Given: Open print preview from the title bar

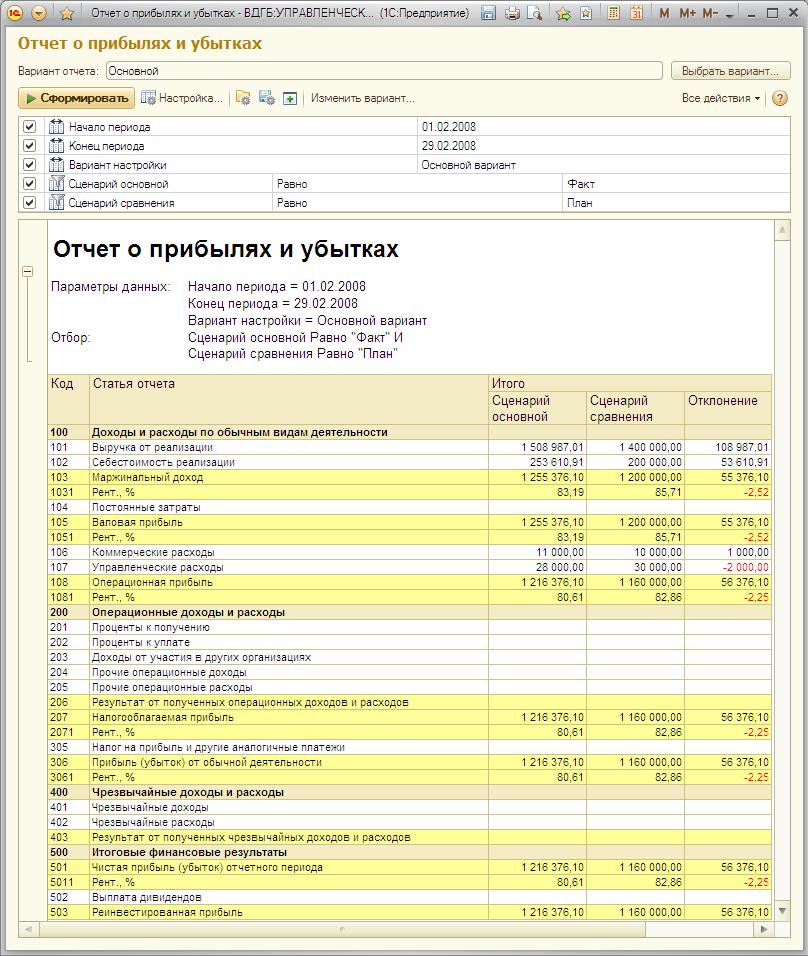Looking at the screenshot, I should [x=535, y=10].
